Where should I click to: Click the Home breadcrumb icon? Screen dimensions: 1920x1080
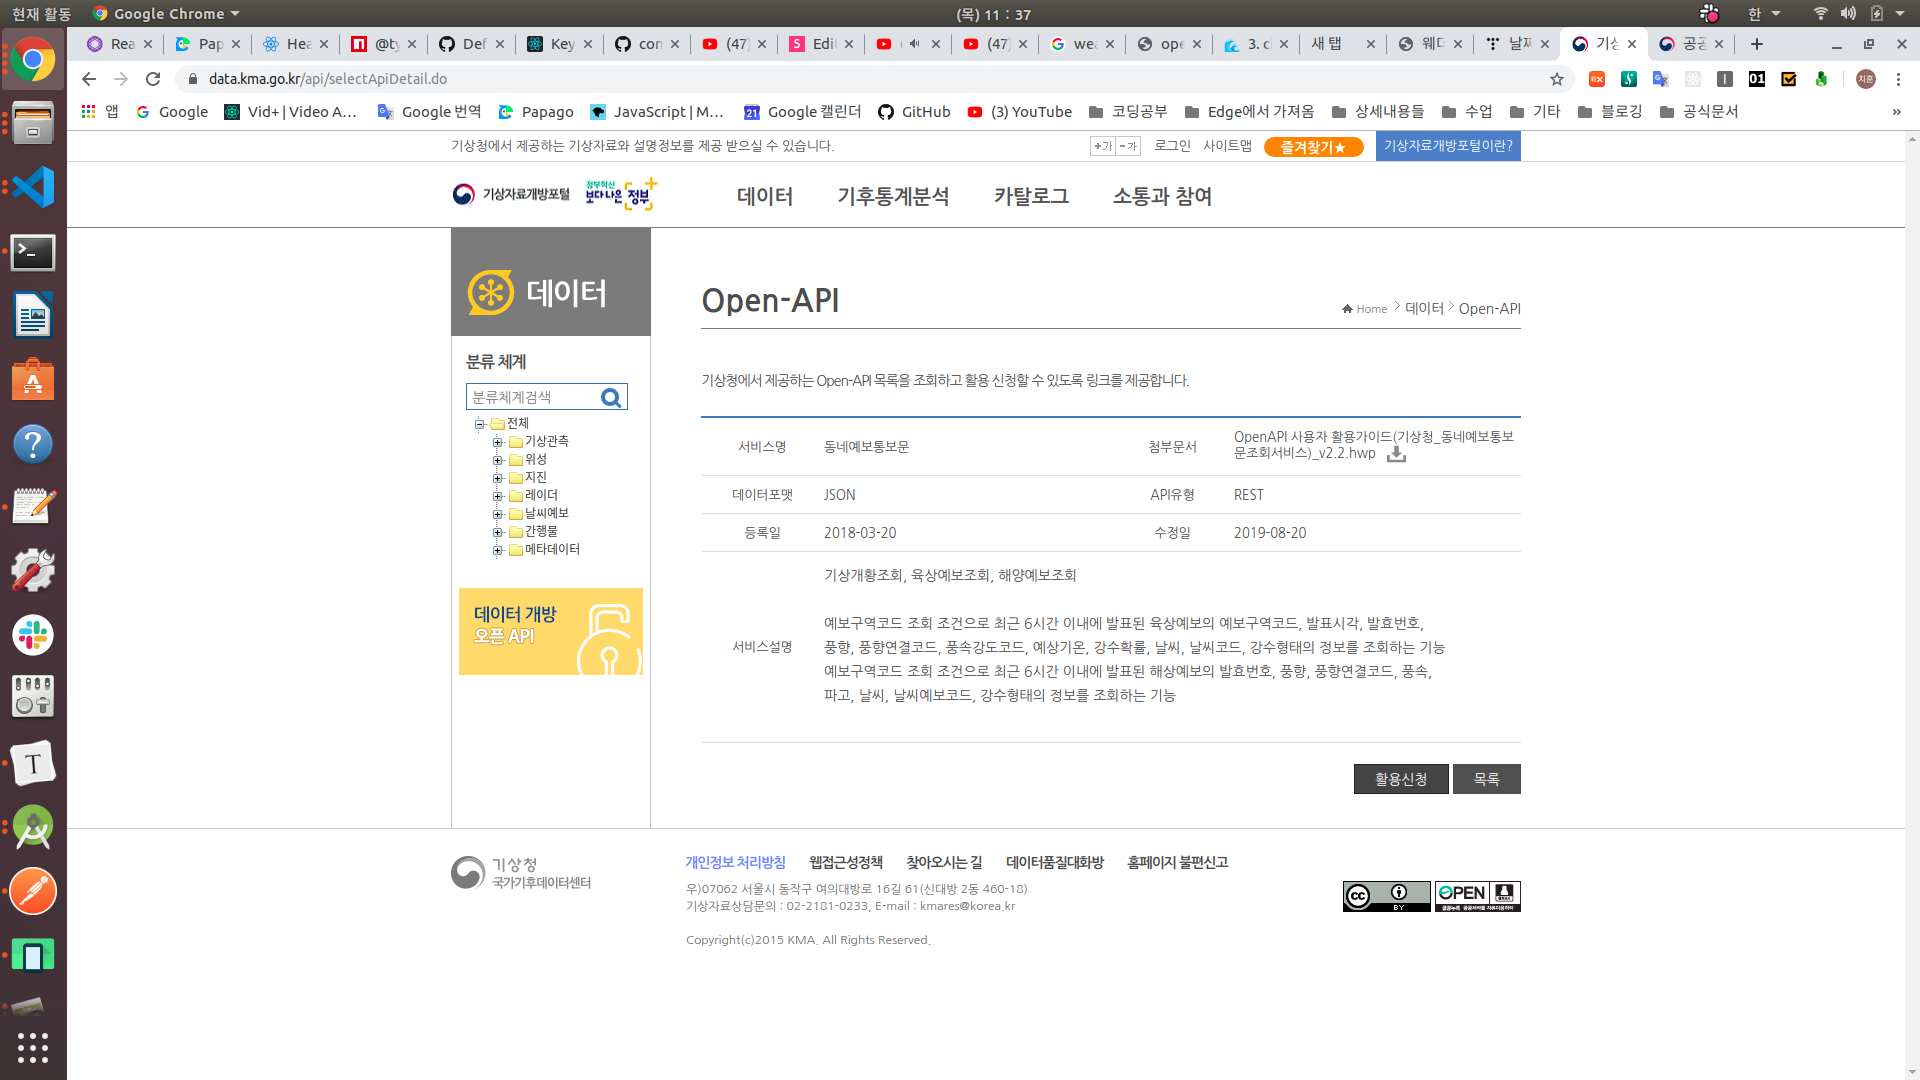[x=1348, y=309]
